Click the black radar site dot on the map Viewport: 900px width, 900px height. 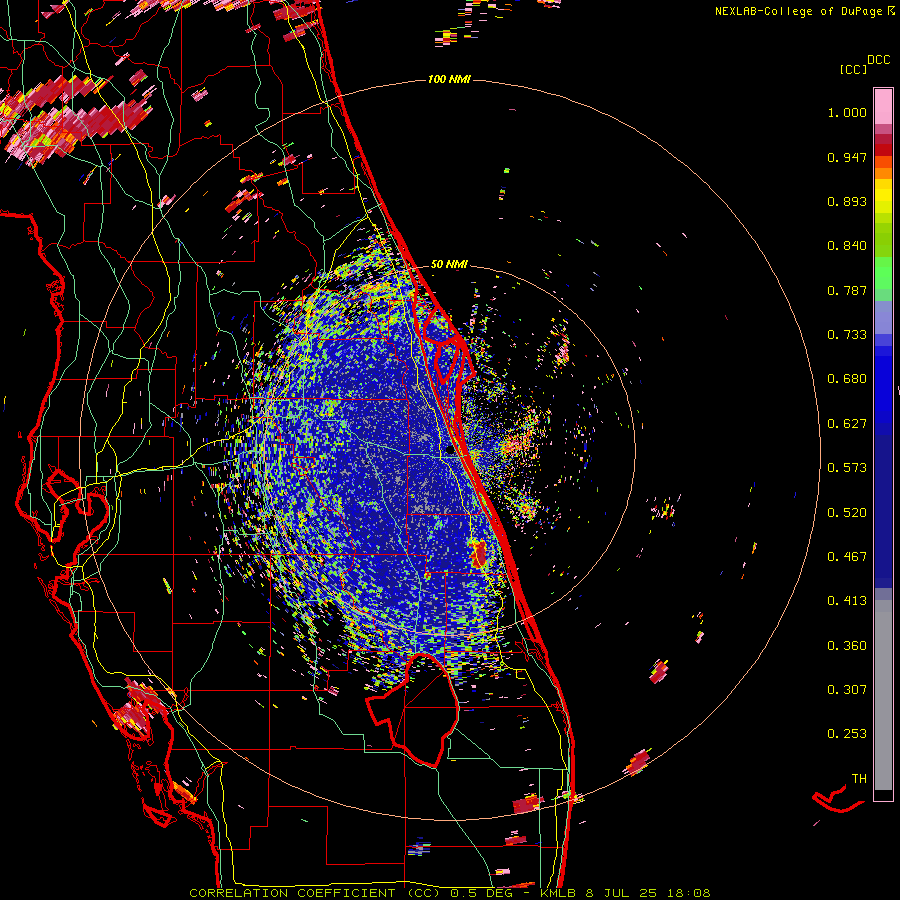(x=450, y=451)
